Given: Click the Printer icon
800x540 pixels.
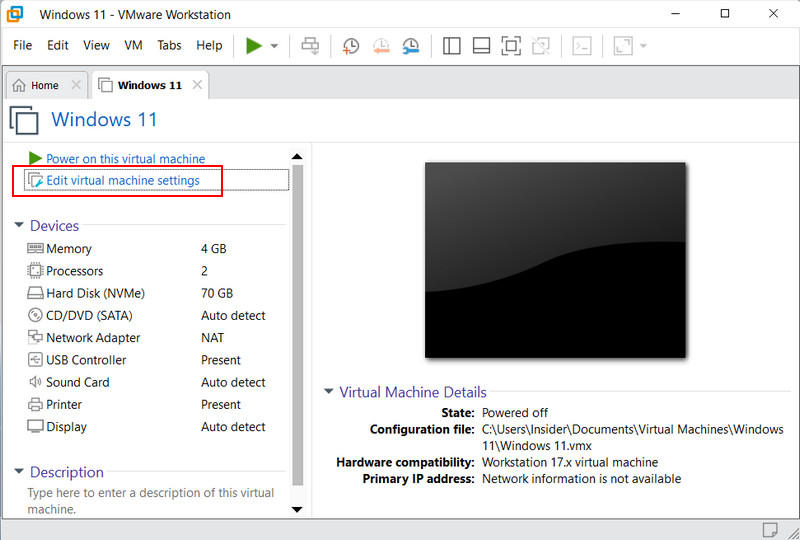Looking at the screenshot, I should tap(35, 405).
